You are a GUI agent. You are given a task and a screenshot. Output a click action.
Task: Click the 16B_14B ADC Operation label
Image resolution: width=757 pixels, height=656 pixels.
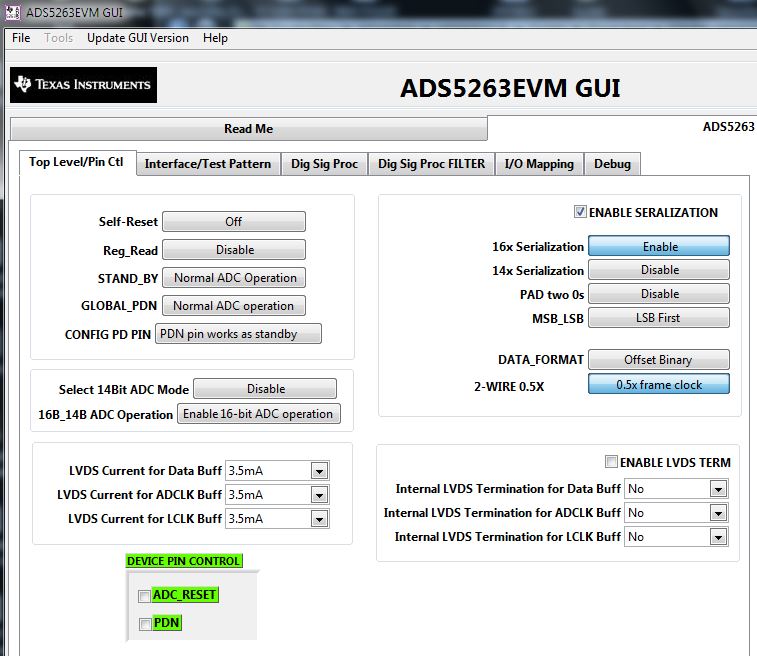[105, 415]
